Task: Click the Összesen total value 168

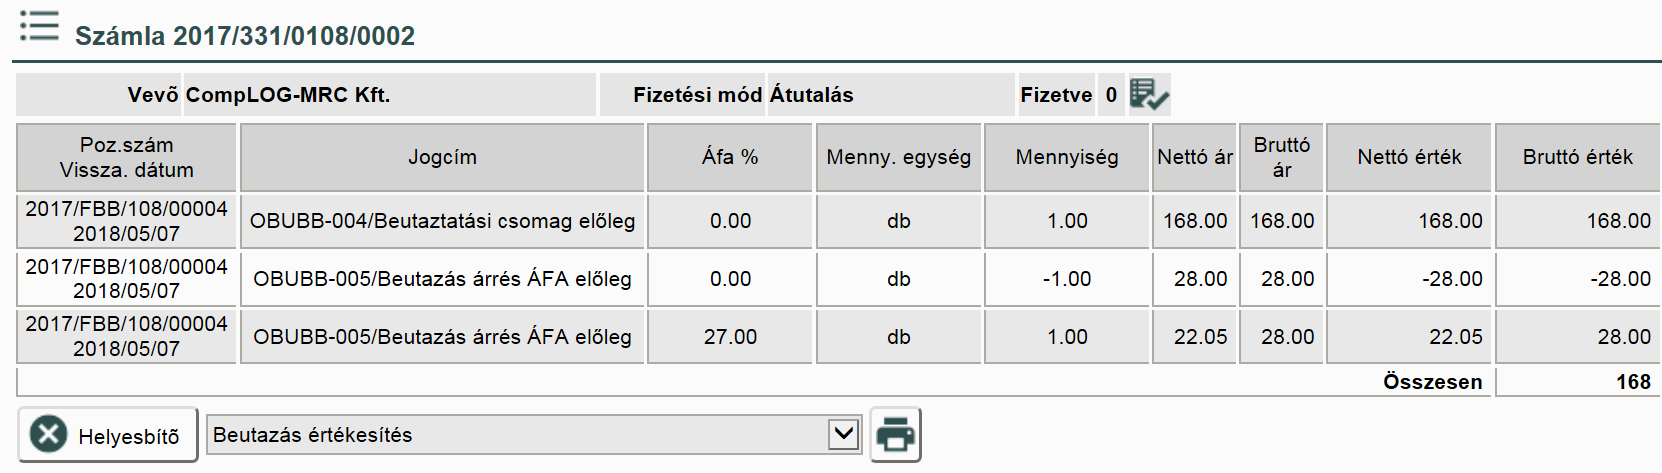Action: point(1632,382)
